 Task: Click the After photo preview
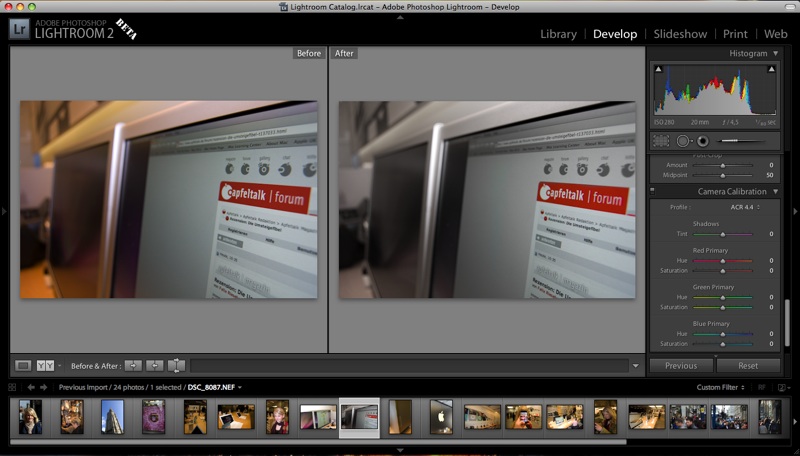pos(487,199)
